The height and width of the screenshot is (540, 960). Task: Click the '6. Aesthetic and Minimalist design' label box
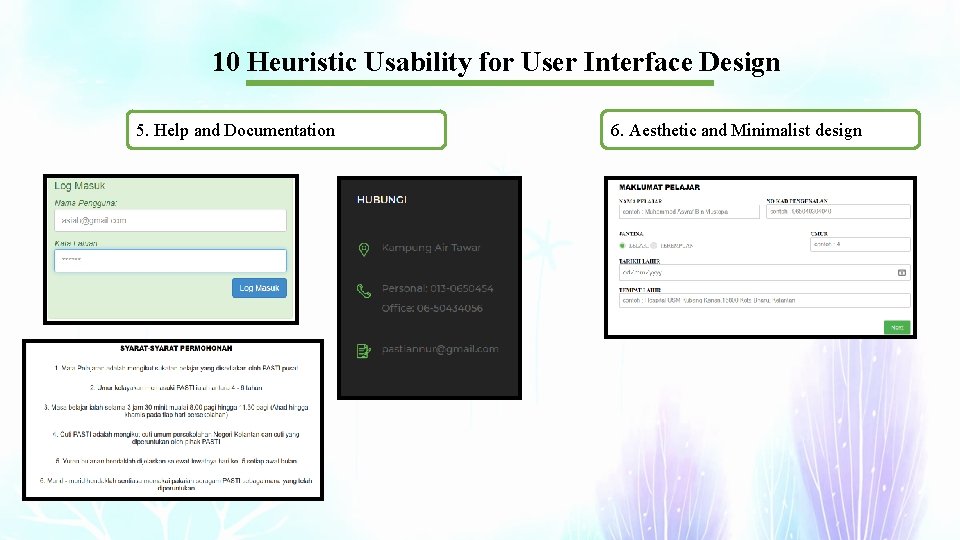coord(760,130)
